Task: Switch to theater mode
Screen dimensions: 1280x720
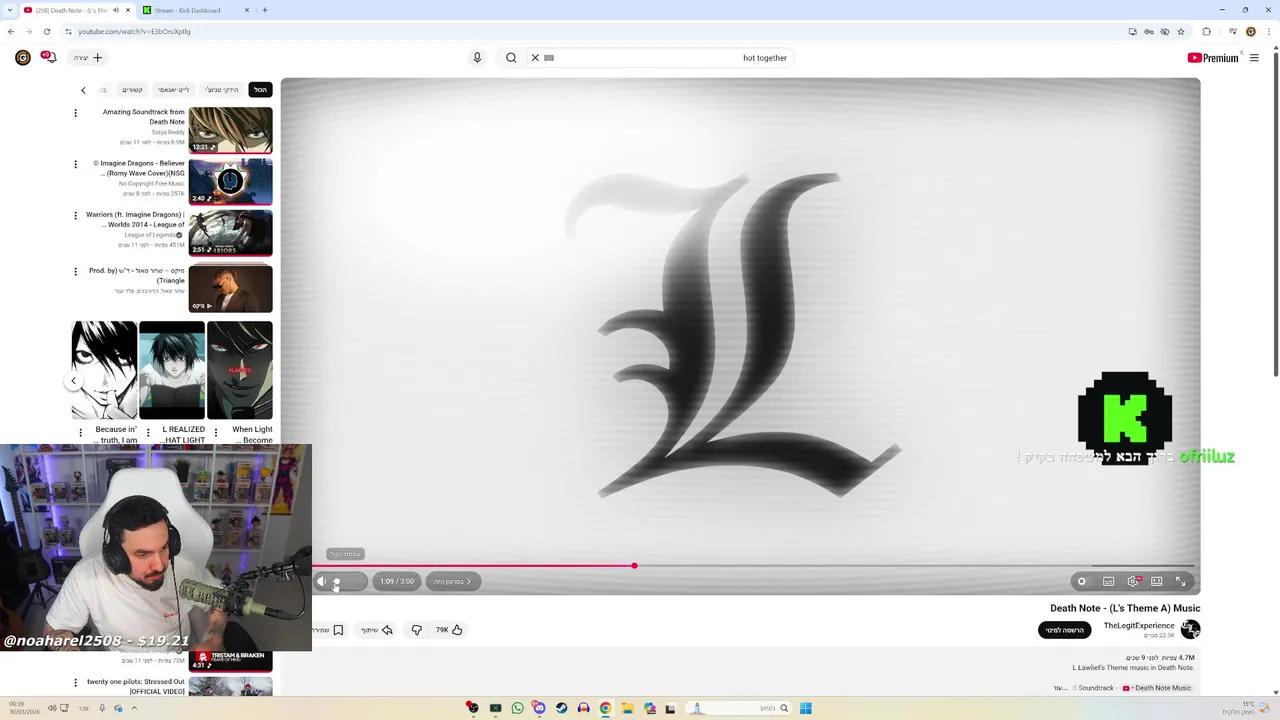Action: pyautogui.click(x=1157, y=581)
